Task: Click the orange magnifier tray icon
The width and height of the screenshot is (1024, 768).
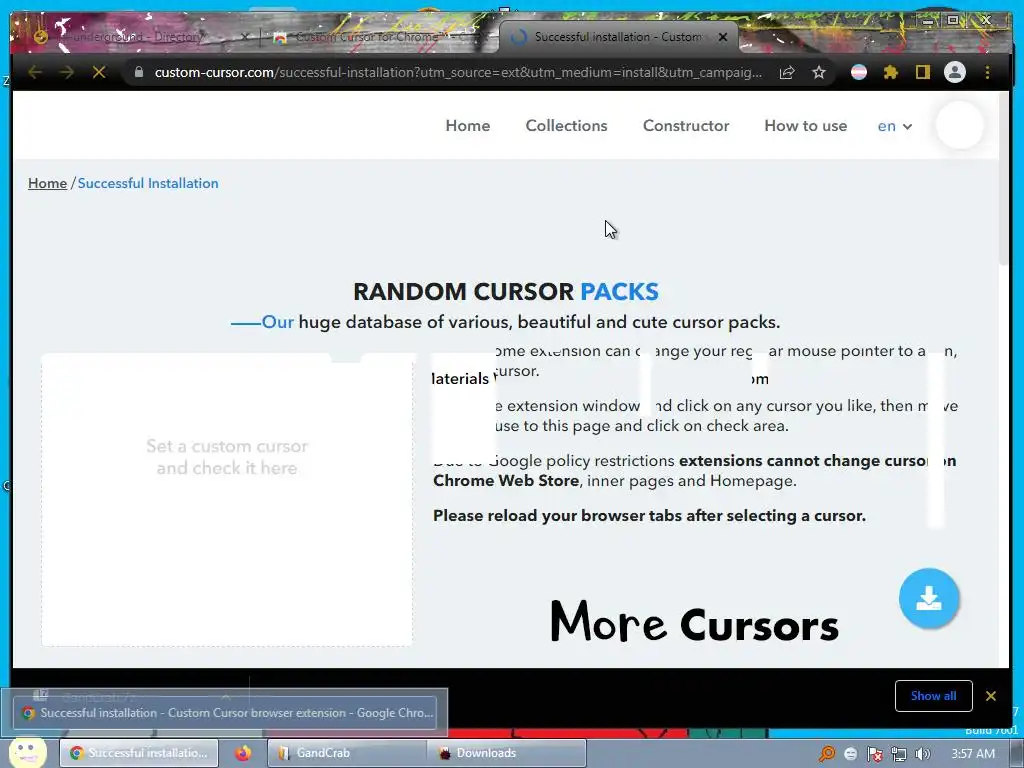Action: click(x=827, y=754)
